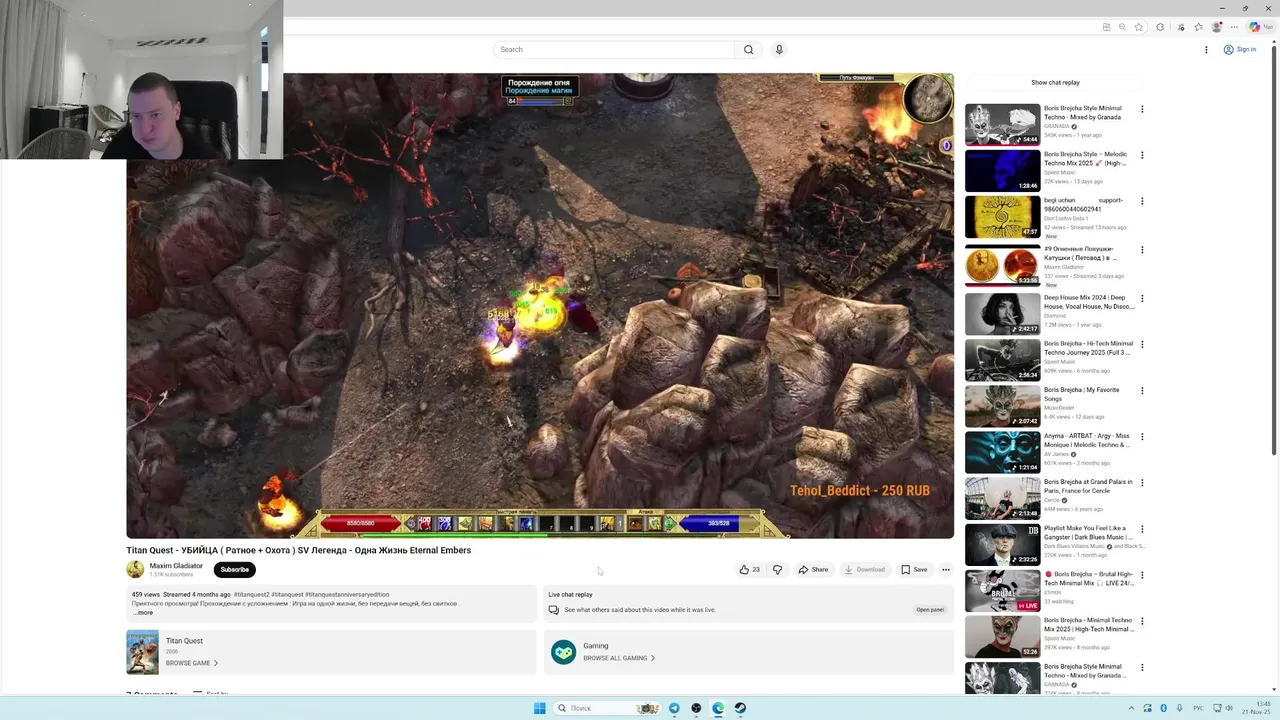Open panel for live chat replay
Viewport: 1280px width, 720px height.
tap(930, 609)
